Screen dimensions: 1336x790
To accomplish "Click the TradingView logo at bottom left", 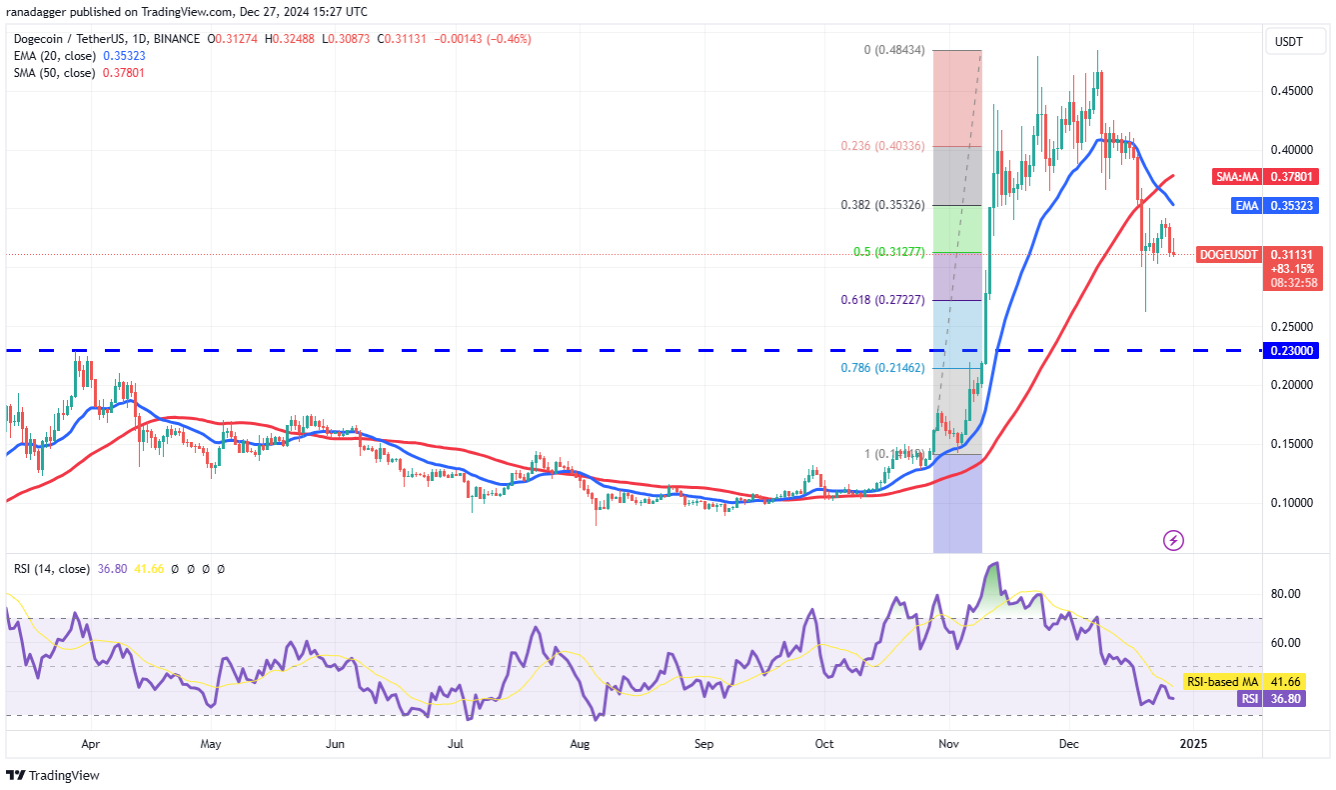I will pyautogui.click(x=53, y=775).
